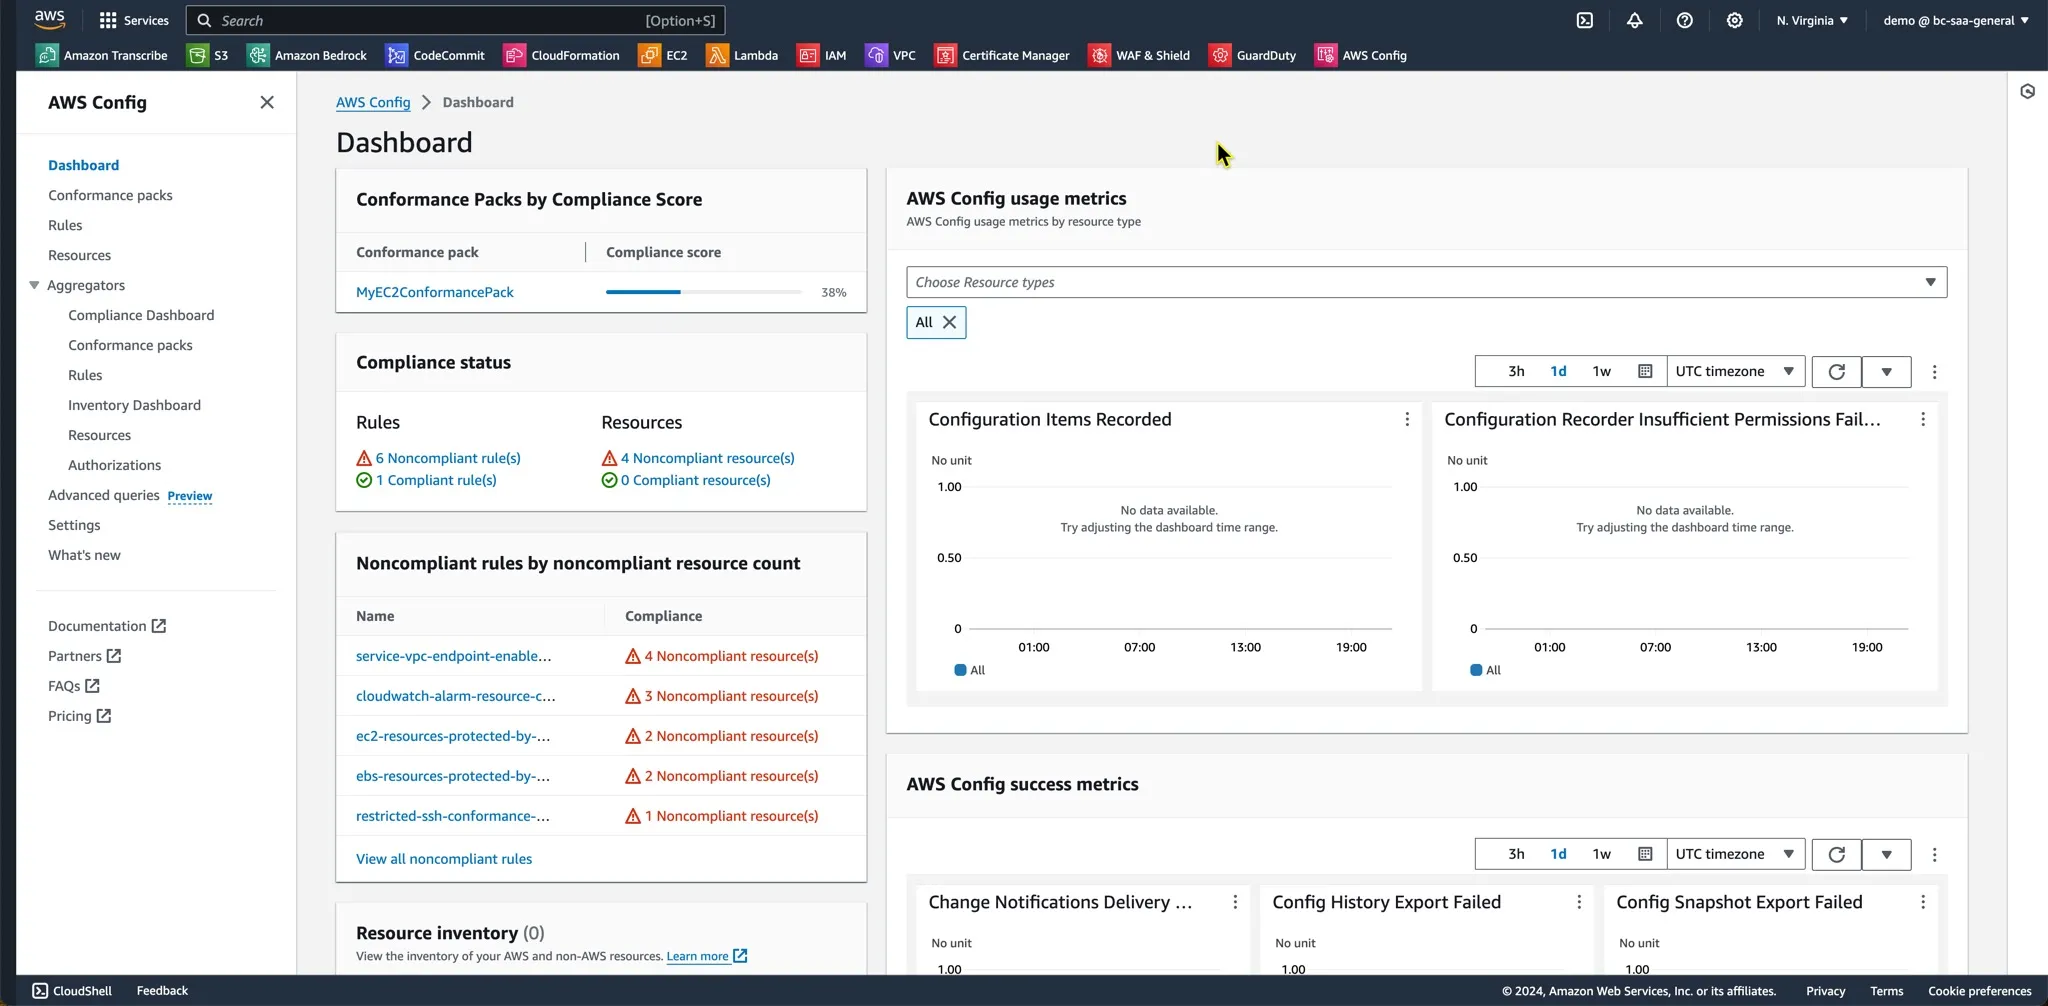Open the demo @ bc-saa-general account menu

1956,20
